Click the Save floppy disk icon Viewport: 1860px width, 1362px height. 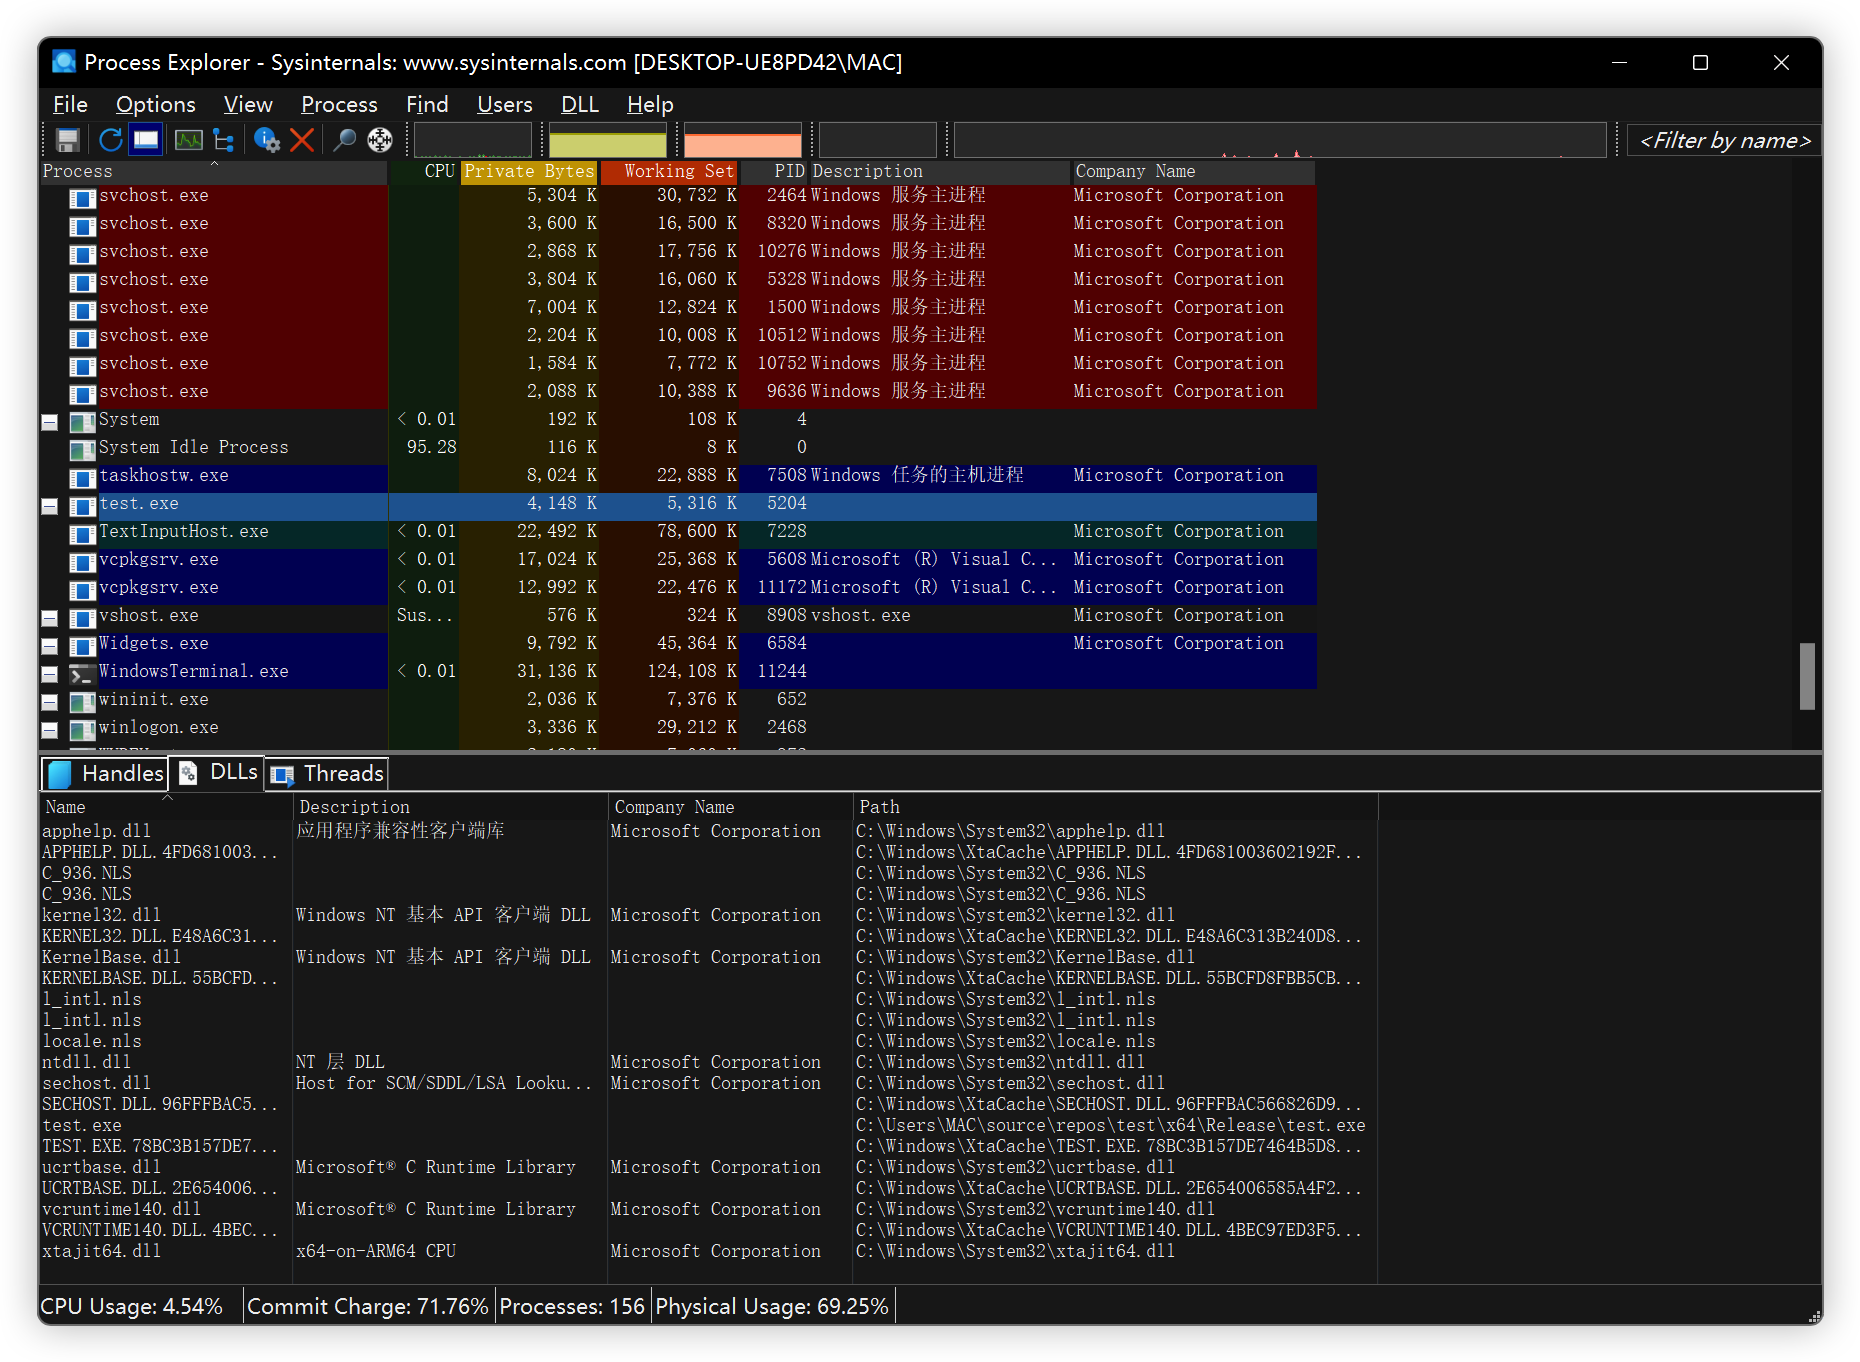click(68, 140)
